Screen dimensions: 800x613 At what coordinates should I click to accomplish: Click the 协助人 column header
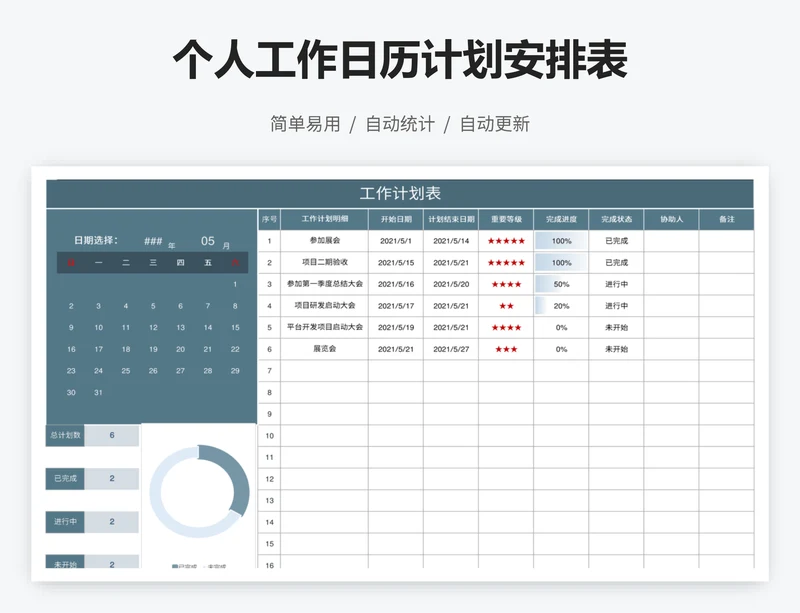671,219
